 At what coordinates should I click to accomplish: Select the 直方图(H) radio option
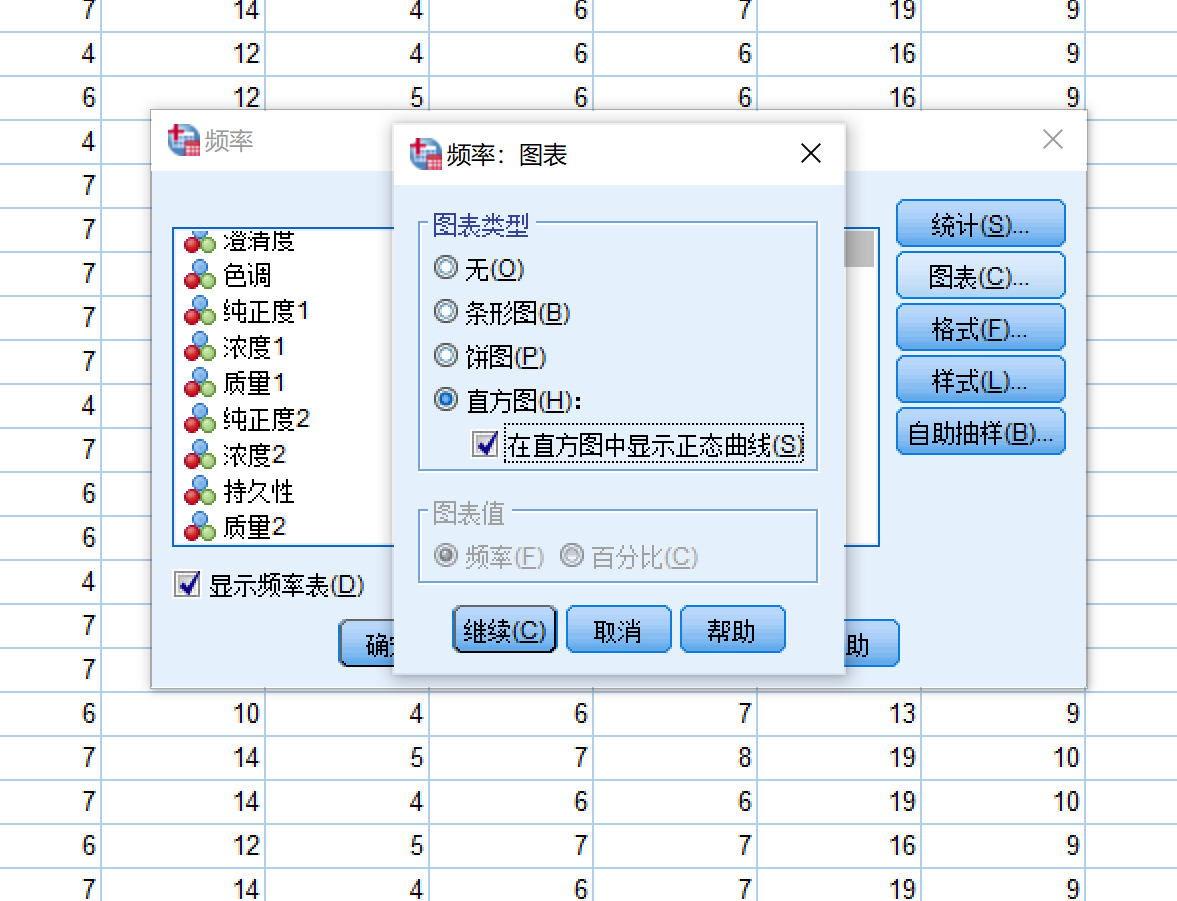(446, 399)
